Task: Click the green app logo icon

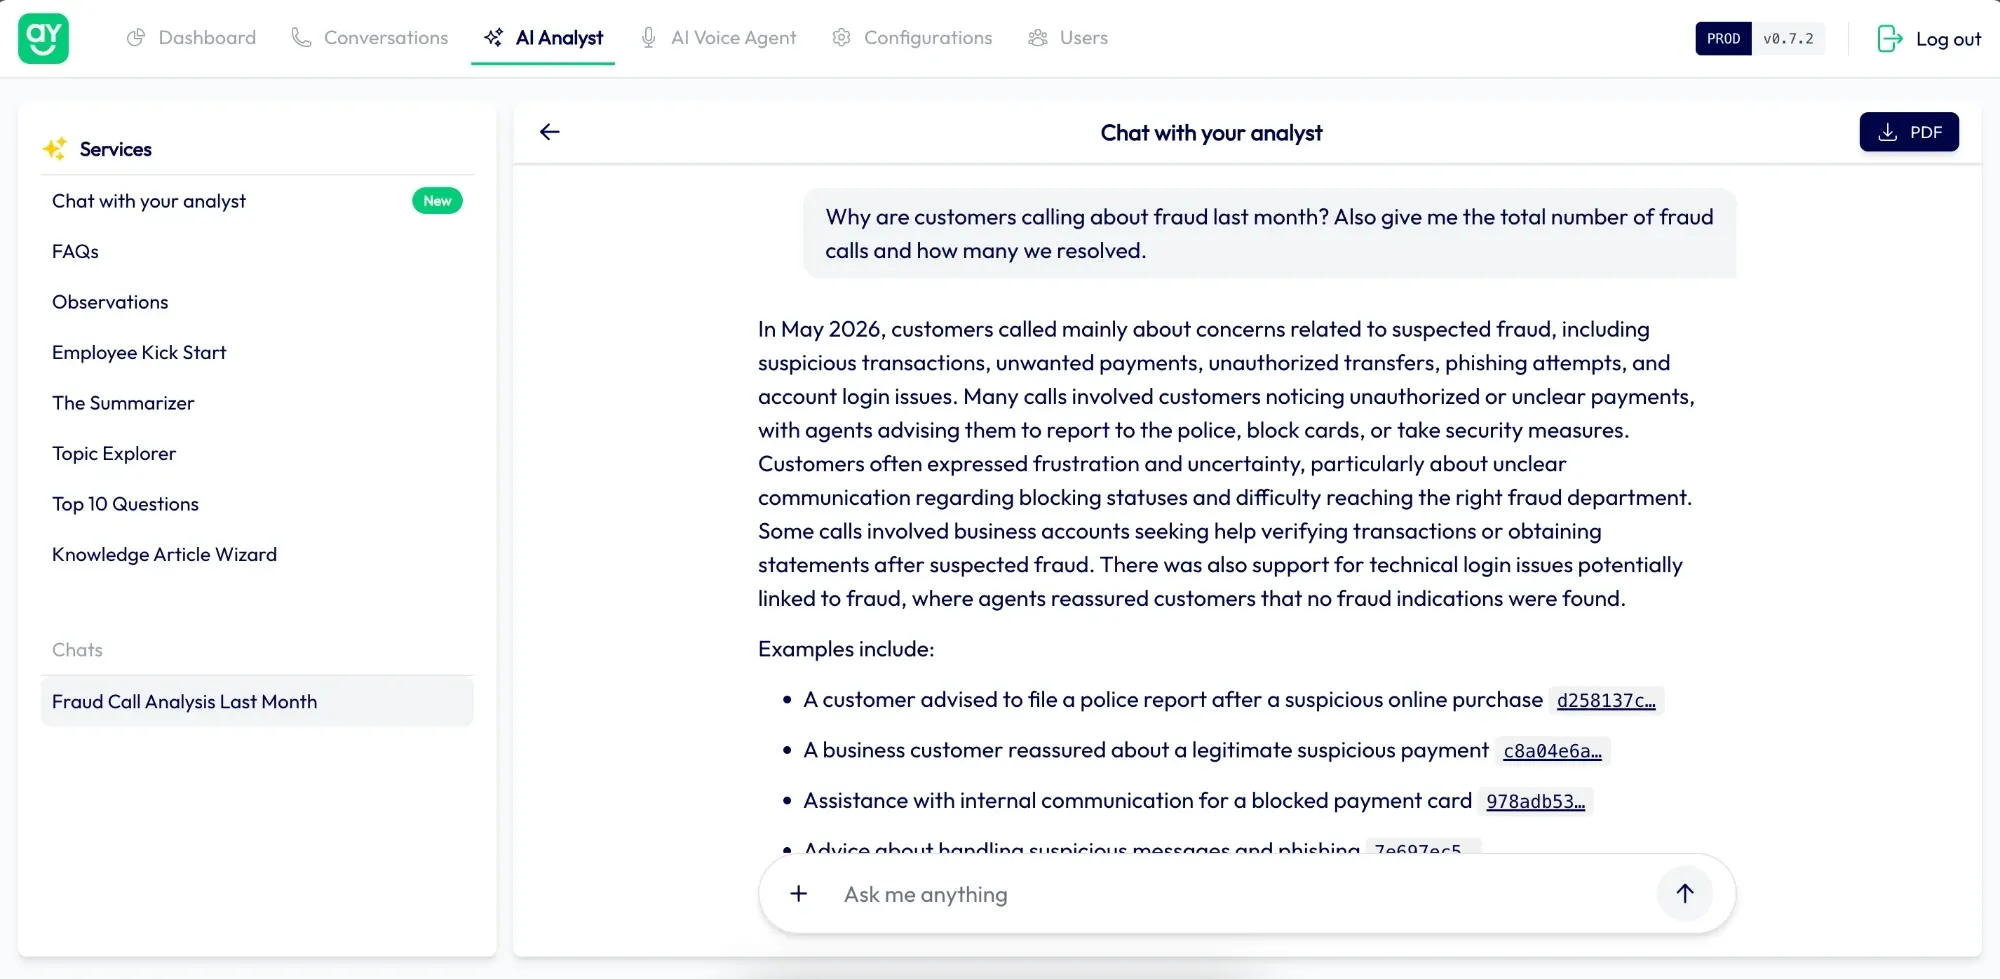Action: pyautogui.click(x=43, y=38)
